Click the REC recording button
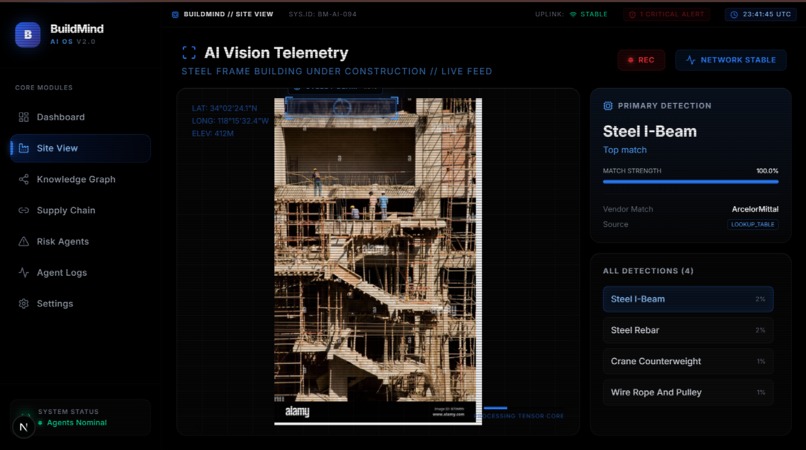The width and height of the screenshot is (806, 450). (641, 60)
